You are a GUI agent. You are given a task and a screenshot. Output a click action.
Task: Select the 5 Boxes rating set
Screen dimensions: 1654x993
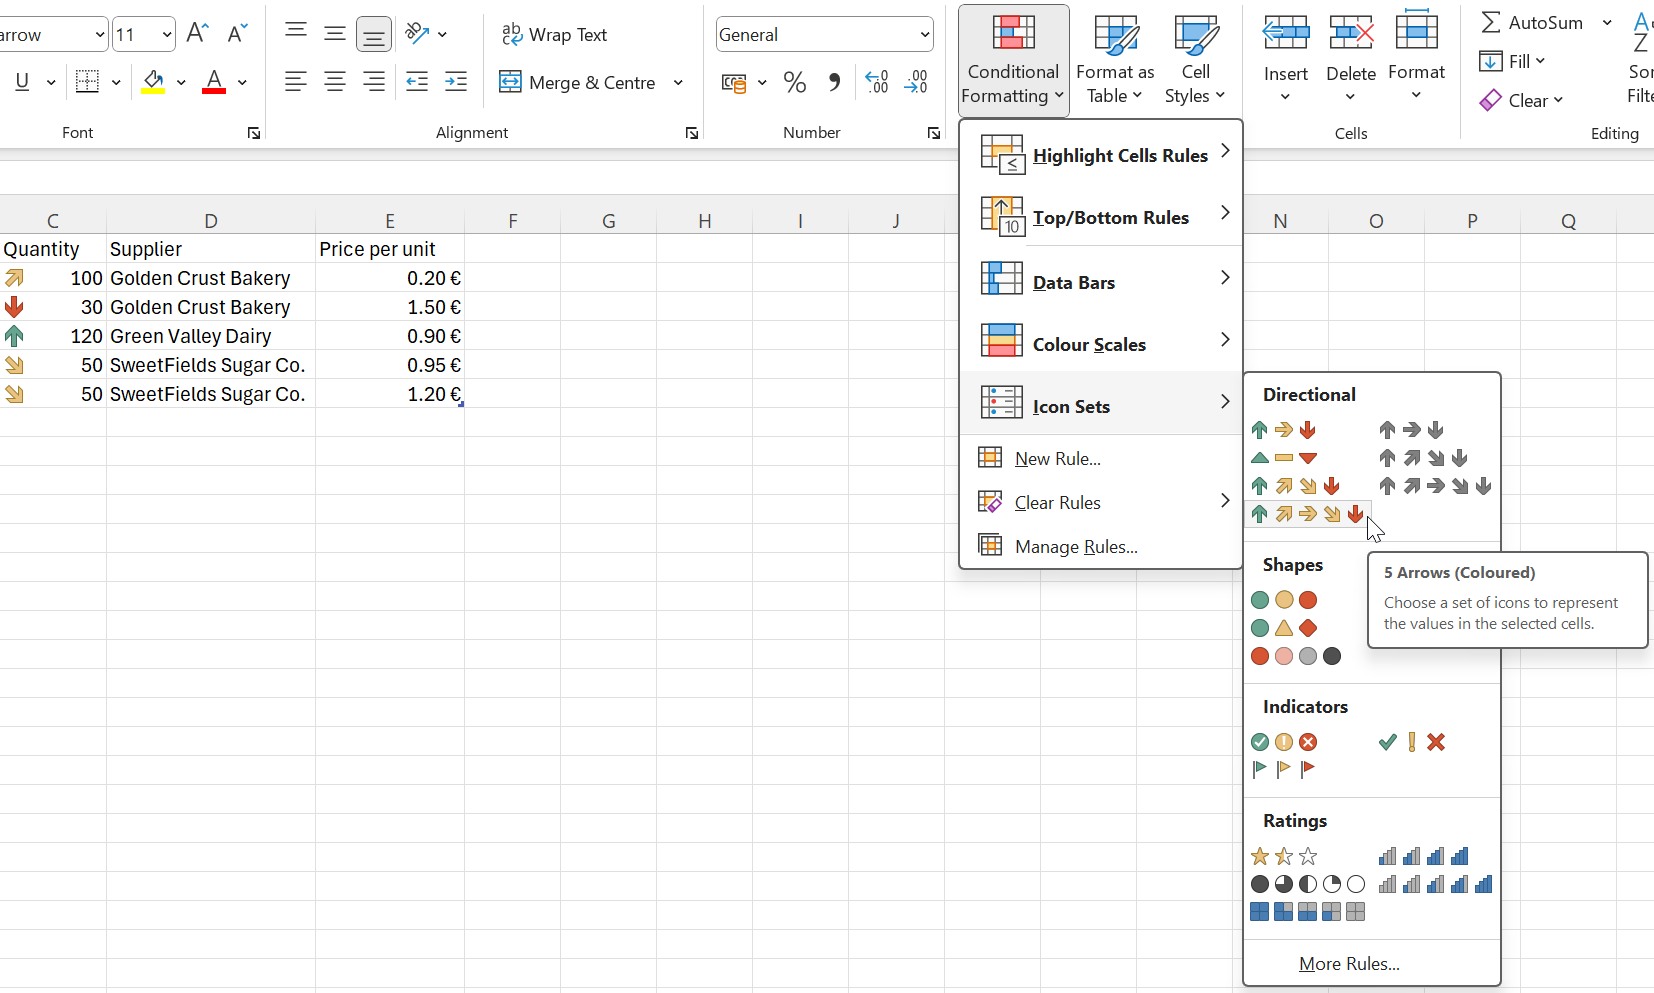coord(1307,912)
